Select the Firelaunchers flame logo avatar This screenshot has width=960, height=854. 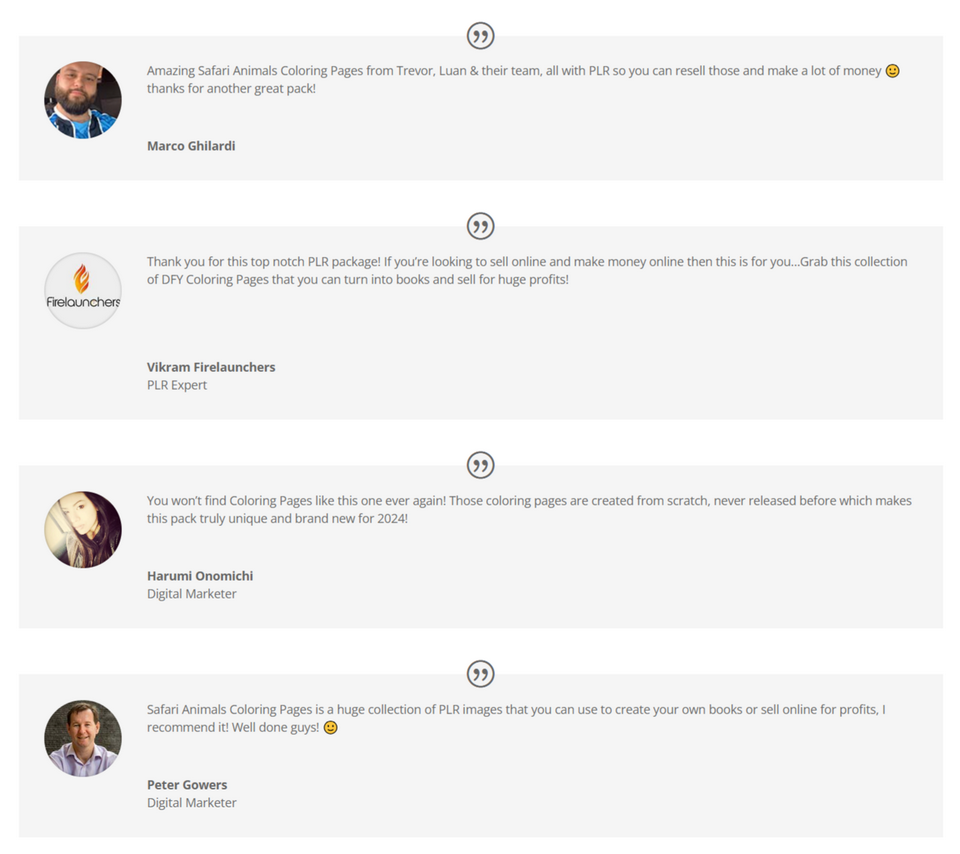pos(83,290)
